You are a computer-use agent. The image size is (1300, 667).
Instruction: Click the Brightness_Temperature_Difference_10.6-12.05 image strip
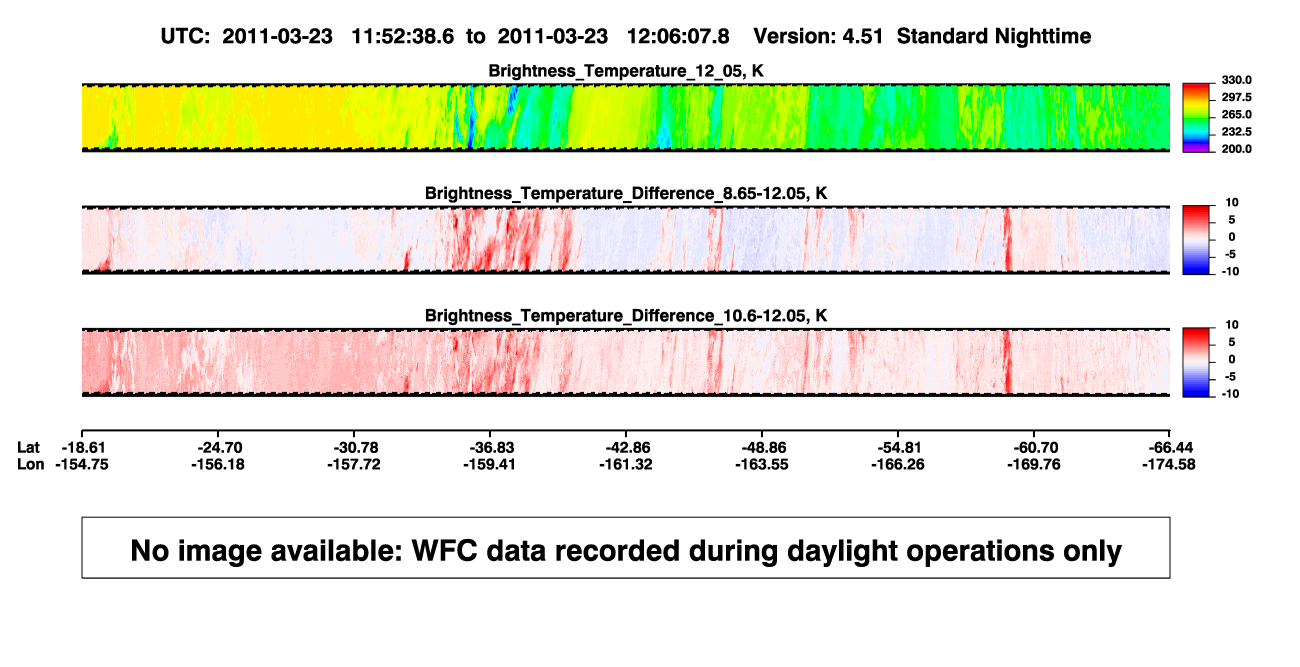(625, 362)
